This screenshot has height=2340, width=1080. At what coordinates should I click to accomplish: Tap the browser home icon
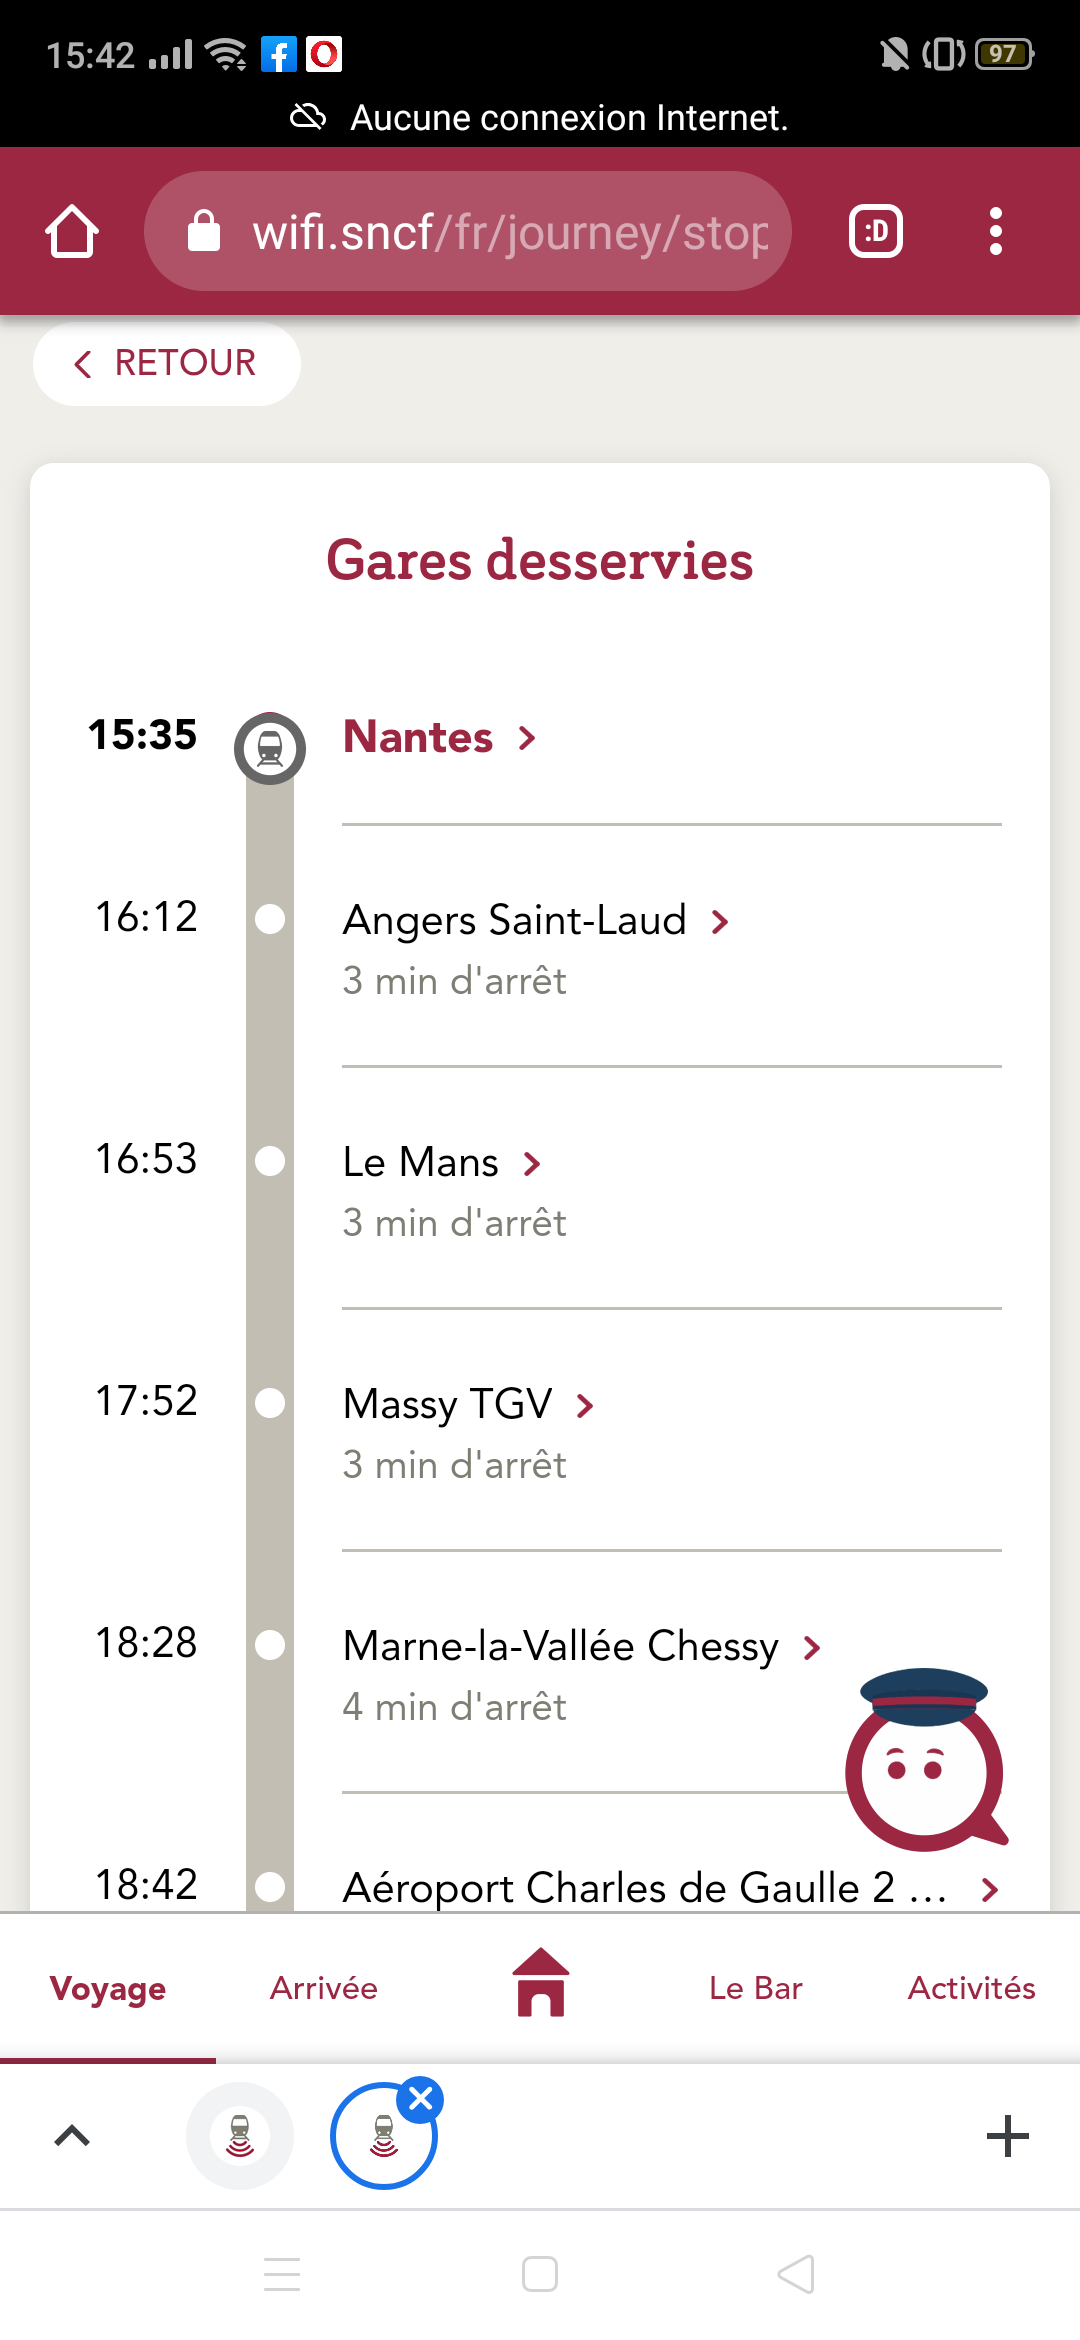(x=72, y=232)
